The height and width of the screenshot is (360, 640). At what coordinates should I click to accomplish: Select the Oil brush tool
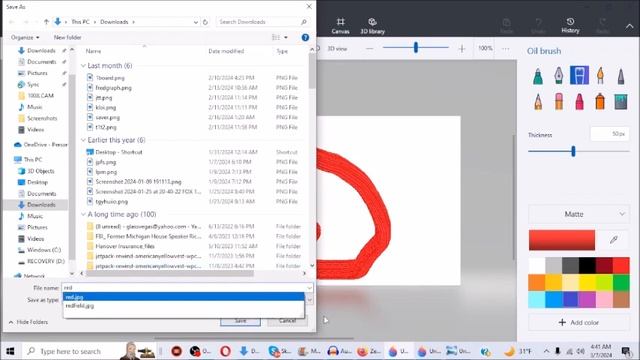tap(579, 75)
